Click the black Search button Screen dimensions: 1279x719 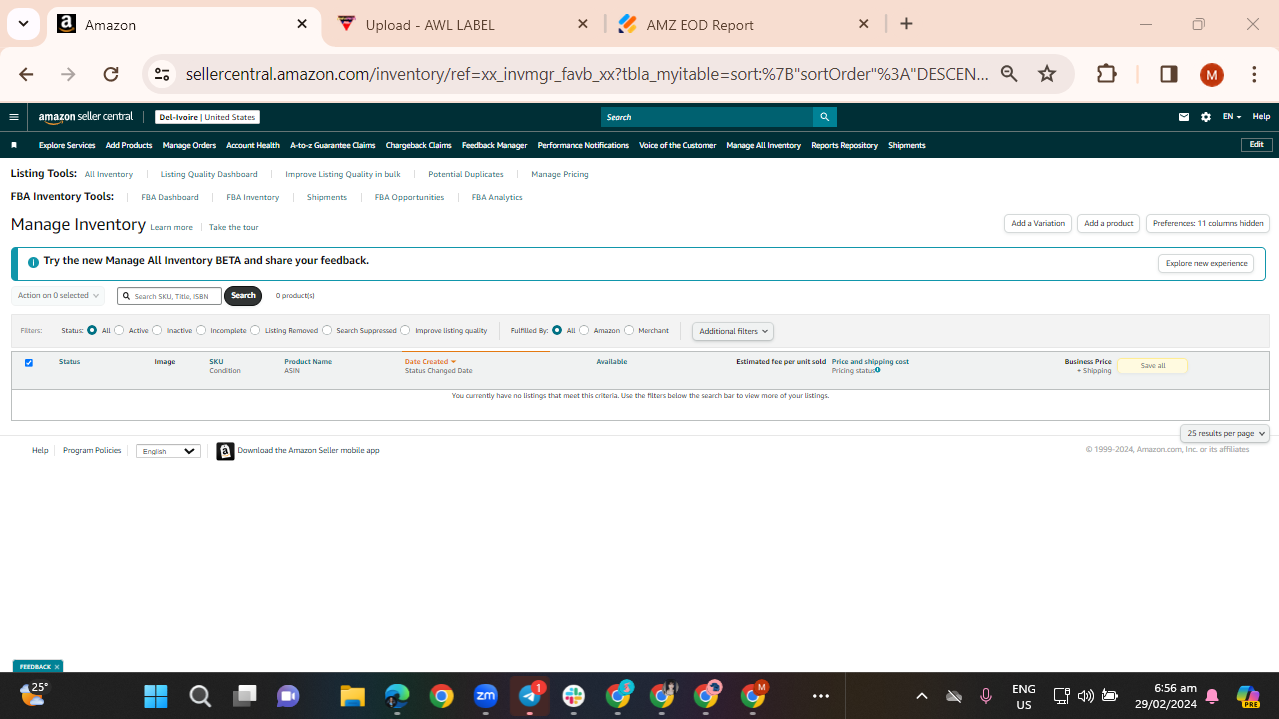pyautogui.click(x=243, y=296)
